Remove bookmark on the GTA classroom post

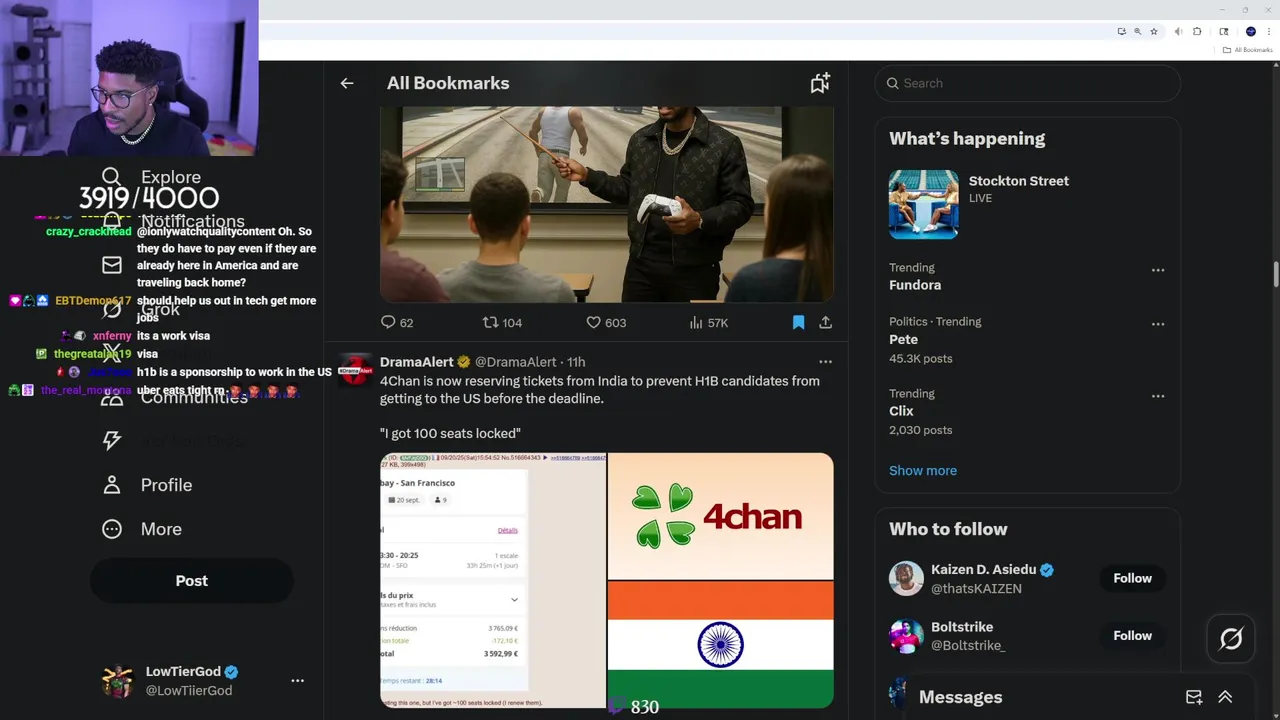point(798,322)
